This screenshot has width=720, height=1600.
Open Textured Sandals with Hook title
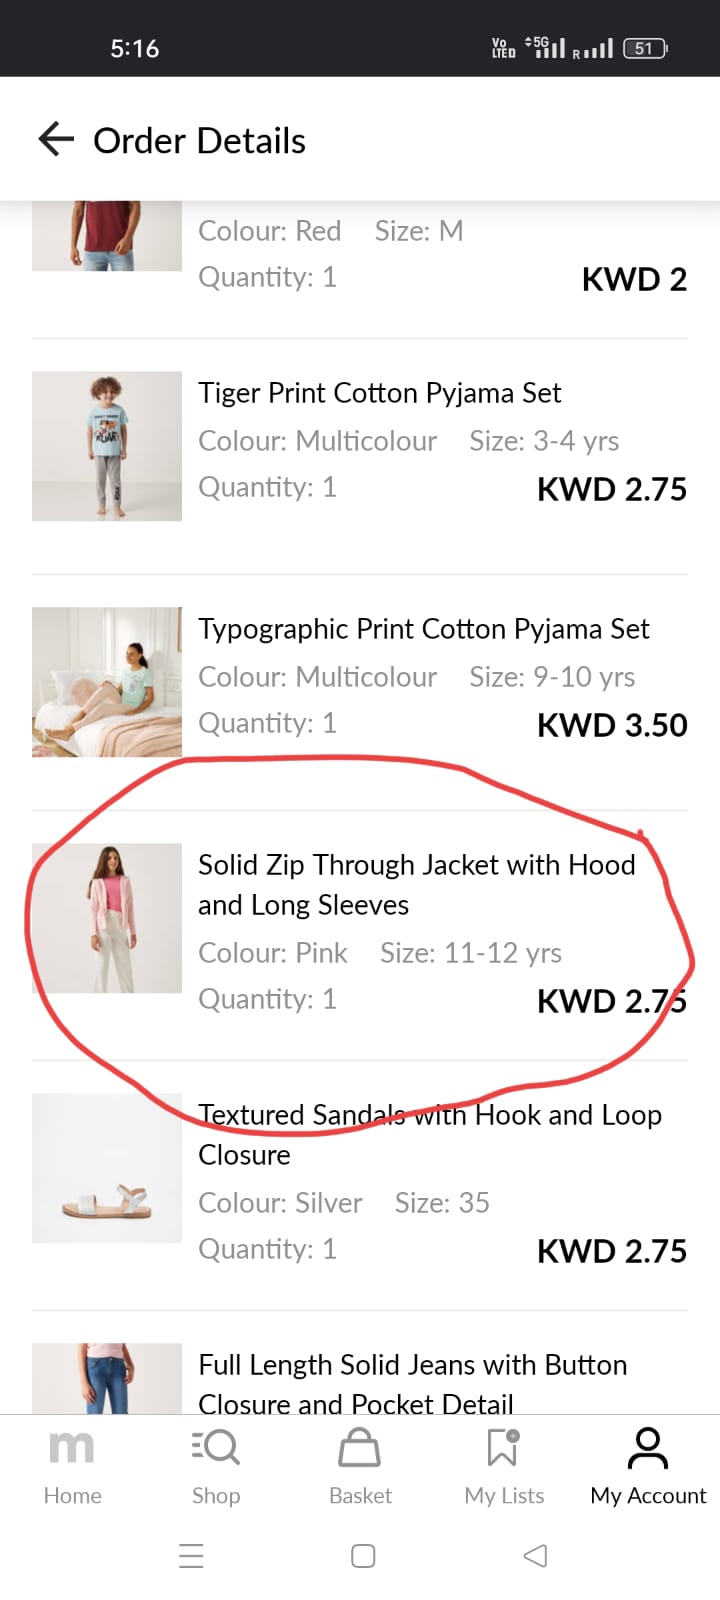click(429, 1134)
